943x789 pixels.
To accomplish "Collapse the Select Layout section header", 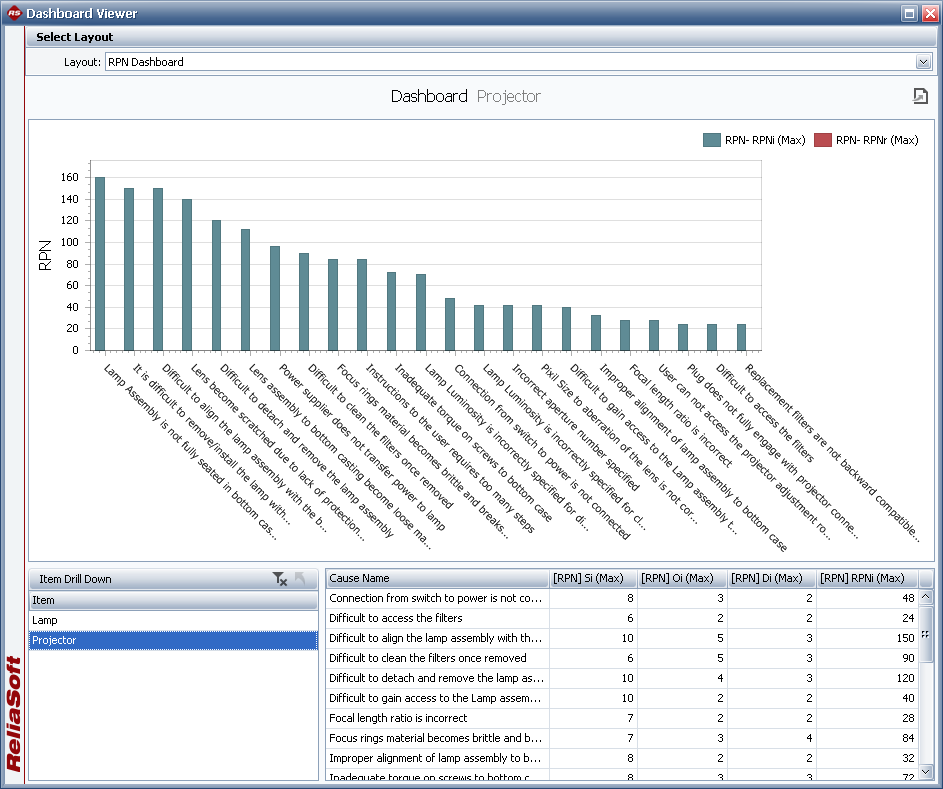I will pos(75,37).
